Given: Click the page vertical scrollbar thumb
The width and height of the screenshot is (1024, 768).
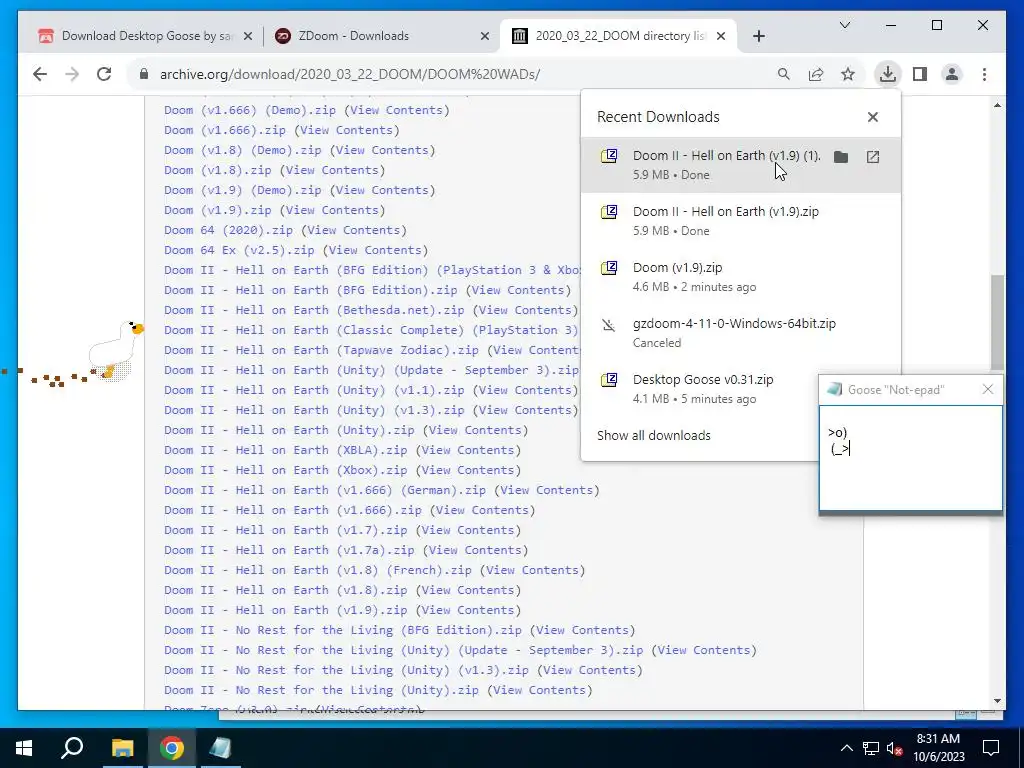Looking at the screenshot, I should click(997, 323).
